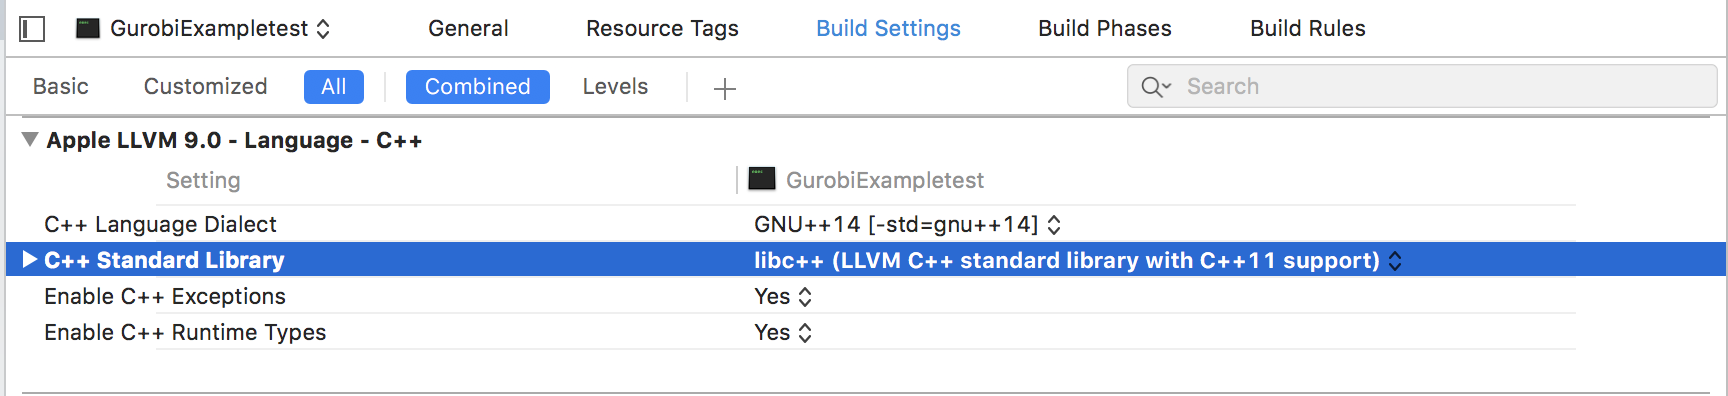The image size is (1728, 396).
Task: Expand the C++ Standard Library row
Action: (30, 260)
